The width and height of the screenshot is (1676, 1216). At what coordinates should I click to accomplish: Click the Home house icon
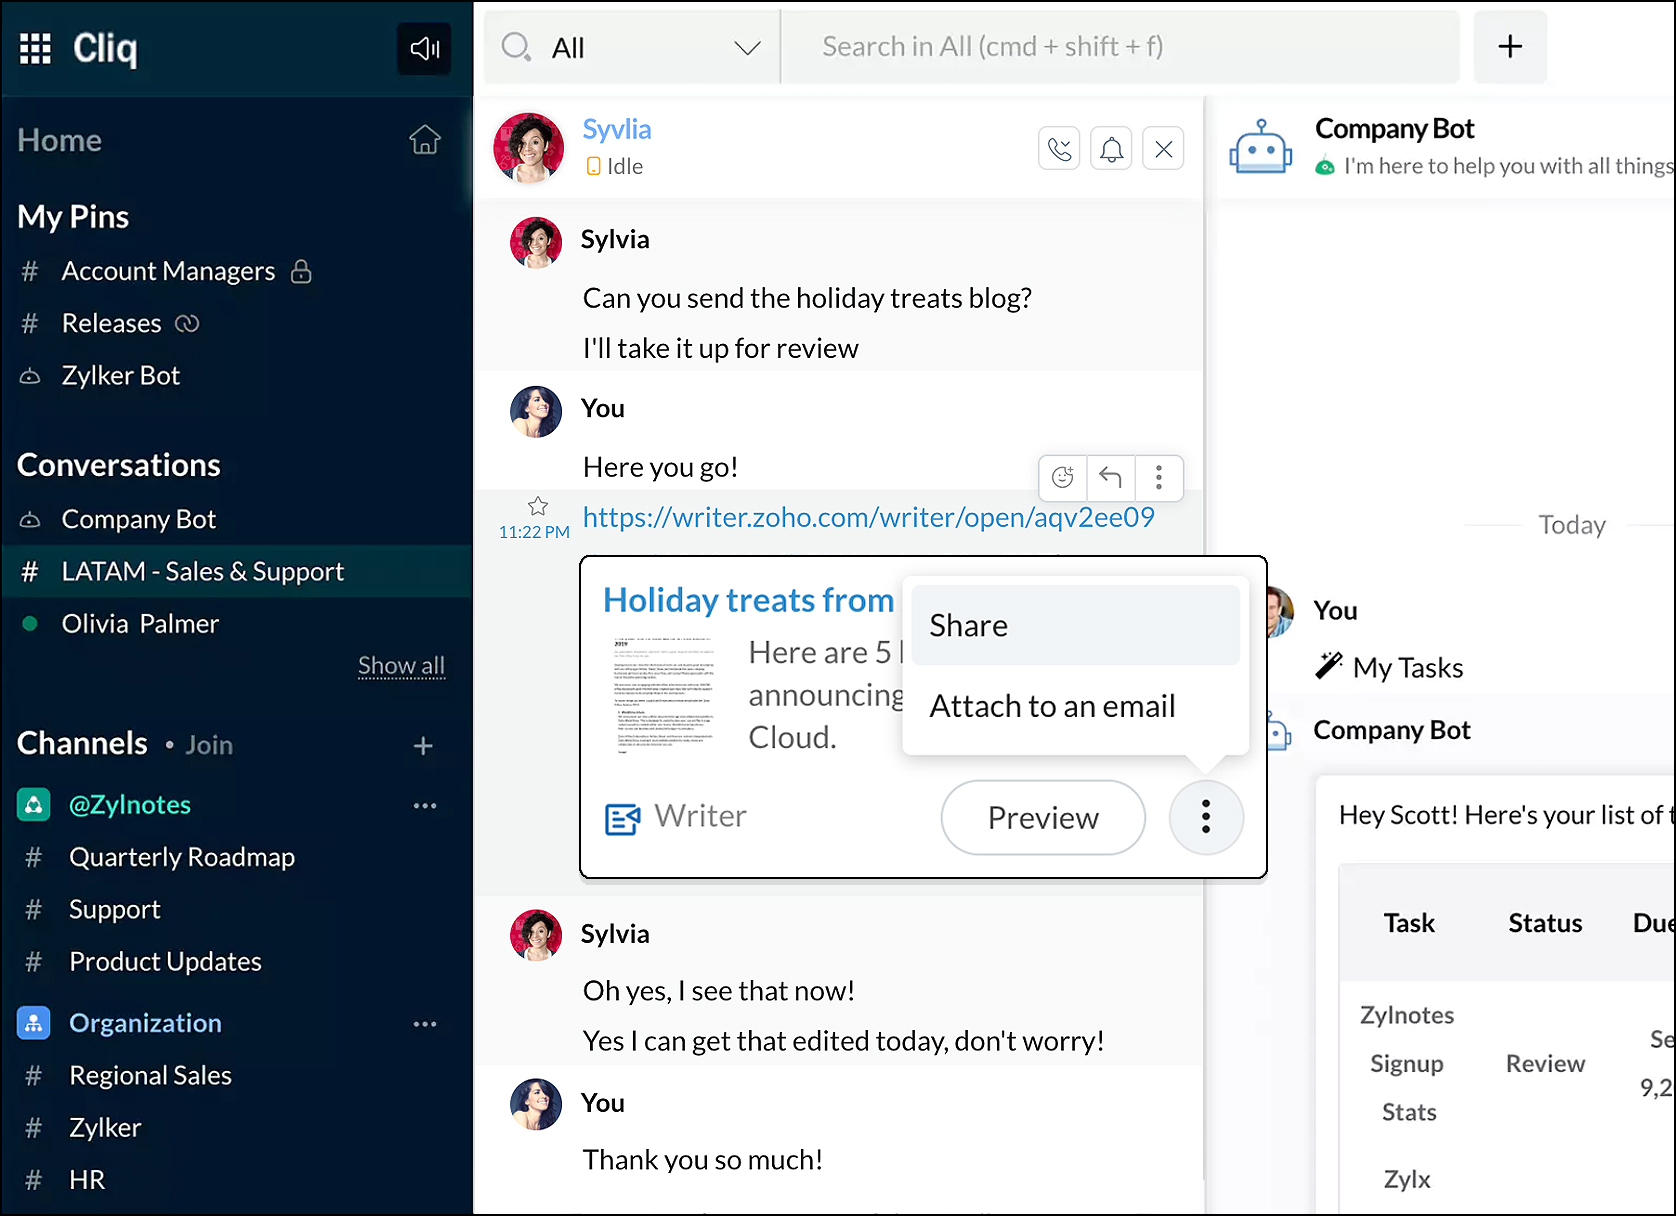pos(424,140)
